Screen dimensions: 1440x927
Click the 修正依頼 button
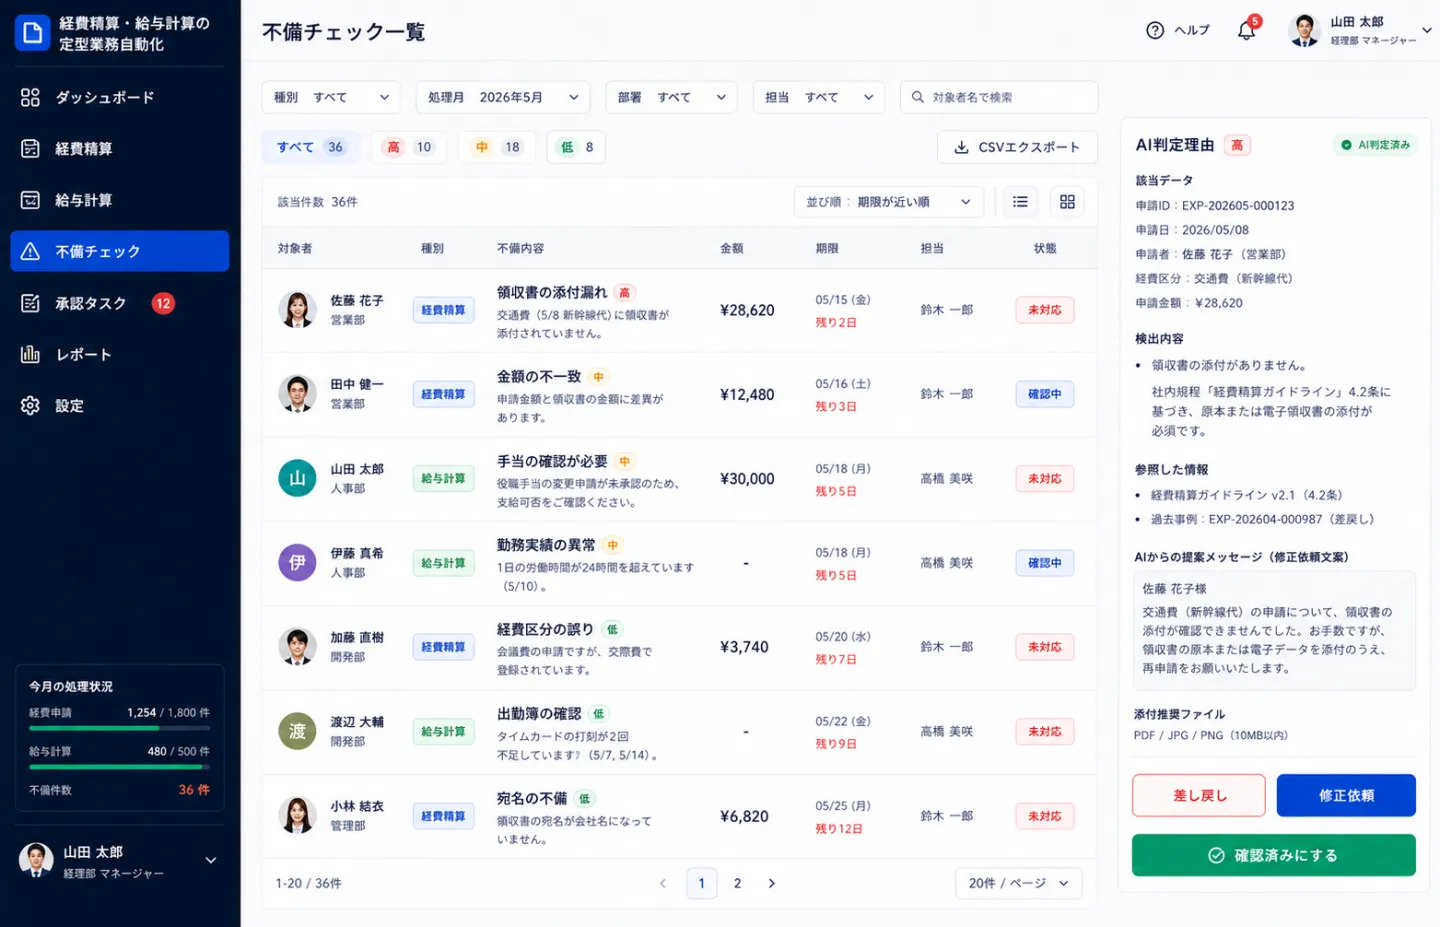[1346, 796]
